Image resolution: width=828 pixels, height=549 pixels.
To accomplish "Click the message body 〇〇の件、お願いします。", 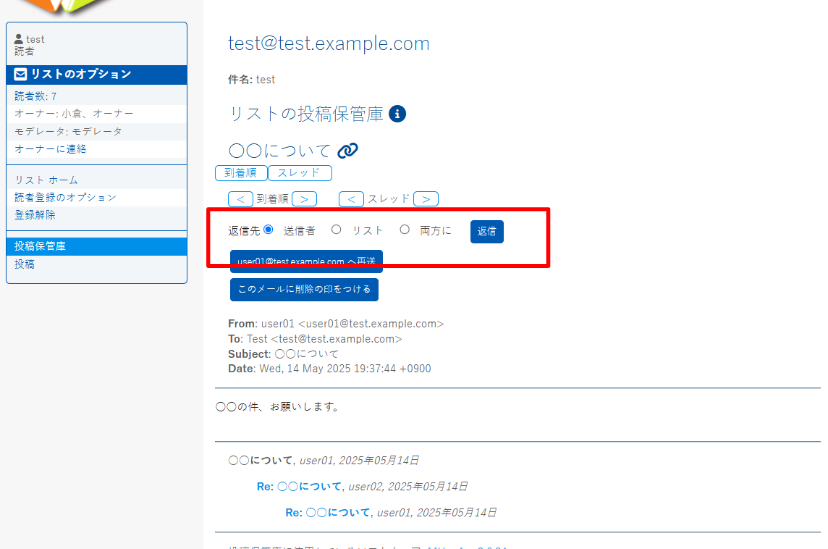I will click(279, 406).
